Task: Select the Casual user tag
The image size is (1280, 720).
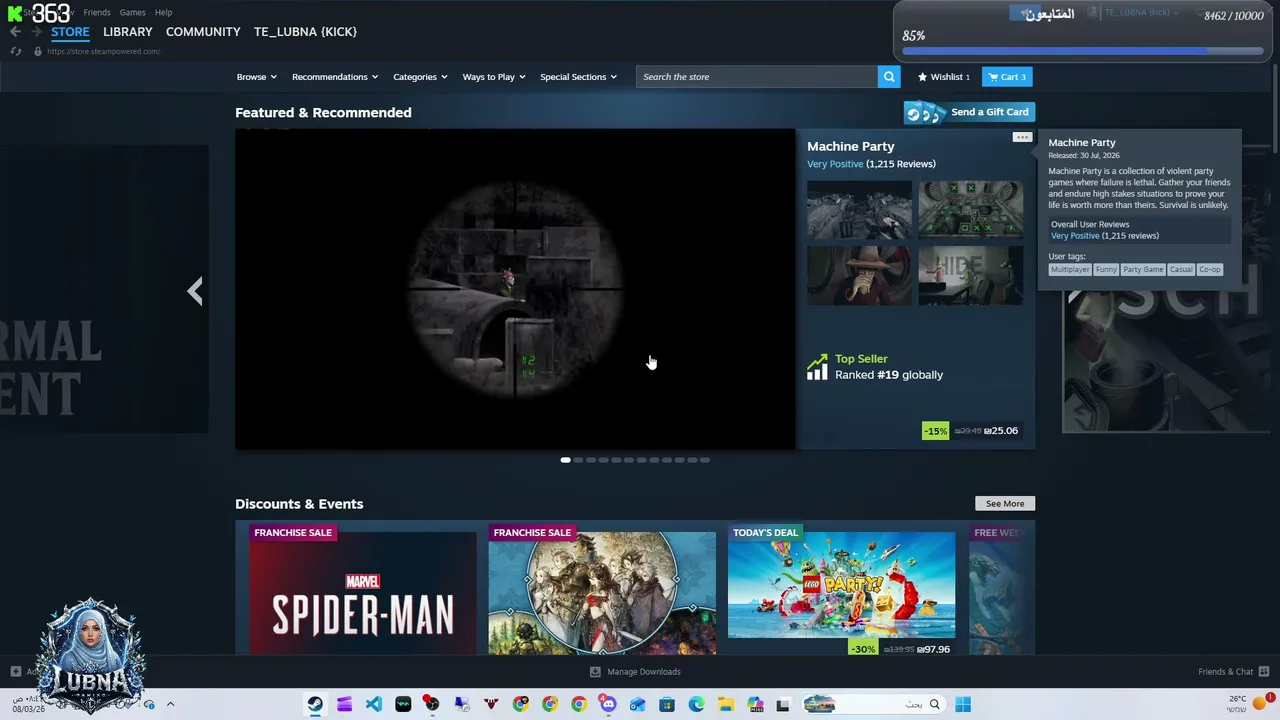Action: pyautogui.click(x=1181, y=270)
